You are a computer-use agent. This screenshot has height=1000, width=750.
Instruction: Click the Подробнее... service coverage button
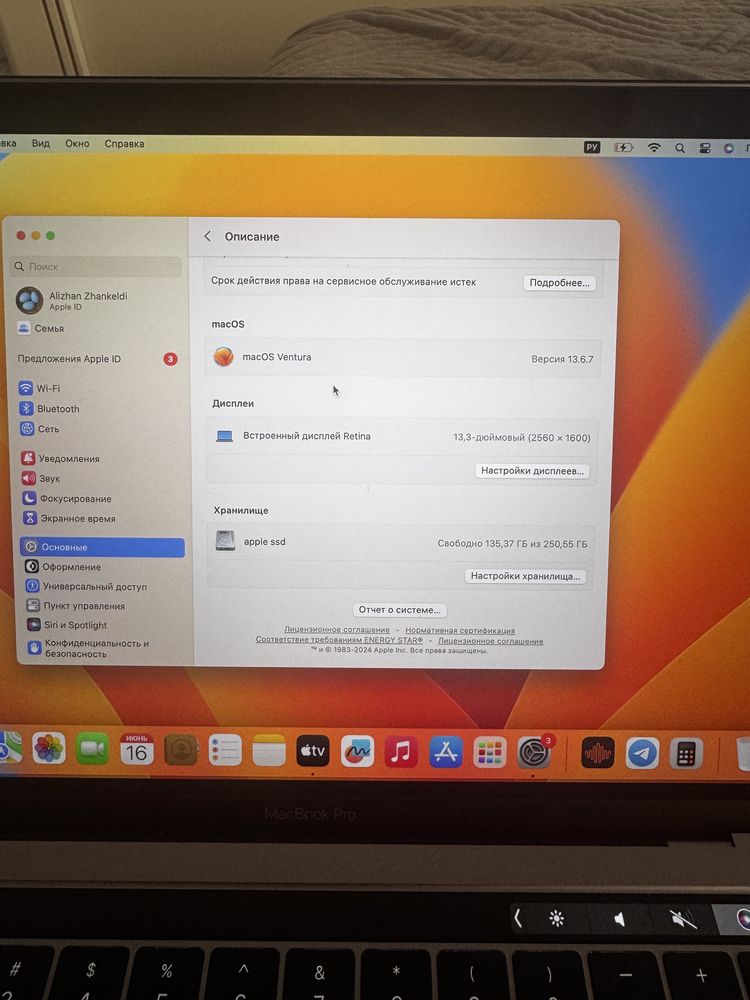pos(559,283)
